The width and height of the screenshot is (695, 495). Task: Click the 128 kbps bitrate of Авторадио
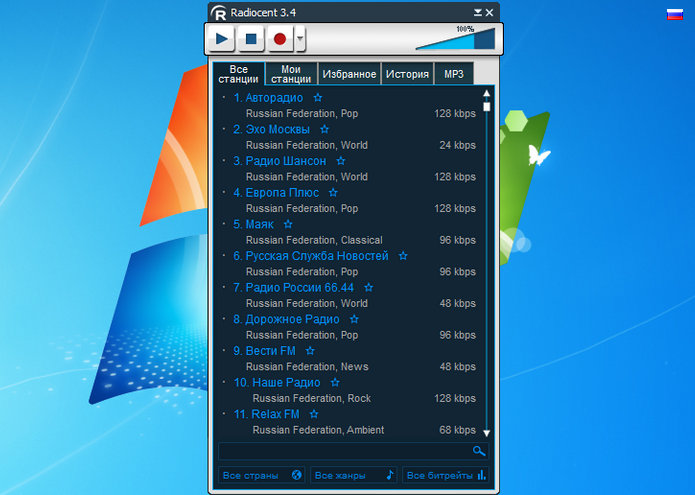click(x=455, y=113)
